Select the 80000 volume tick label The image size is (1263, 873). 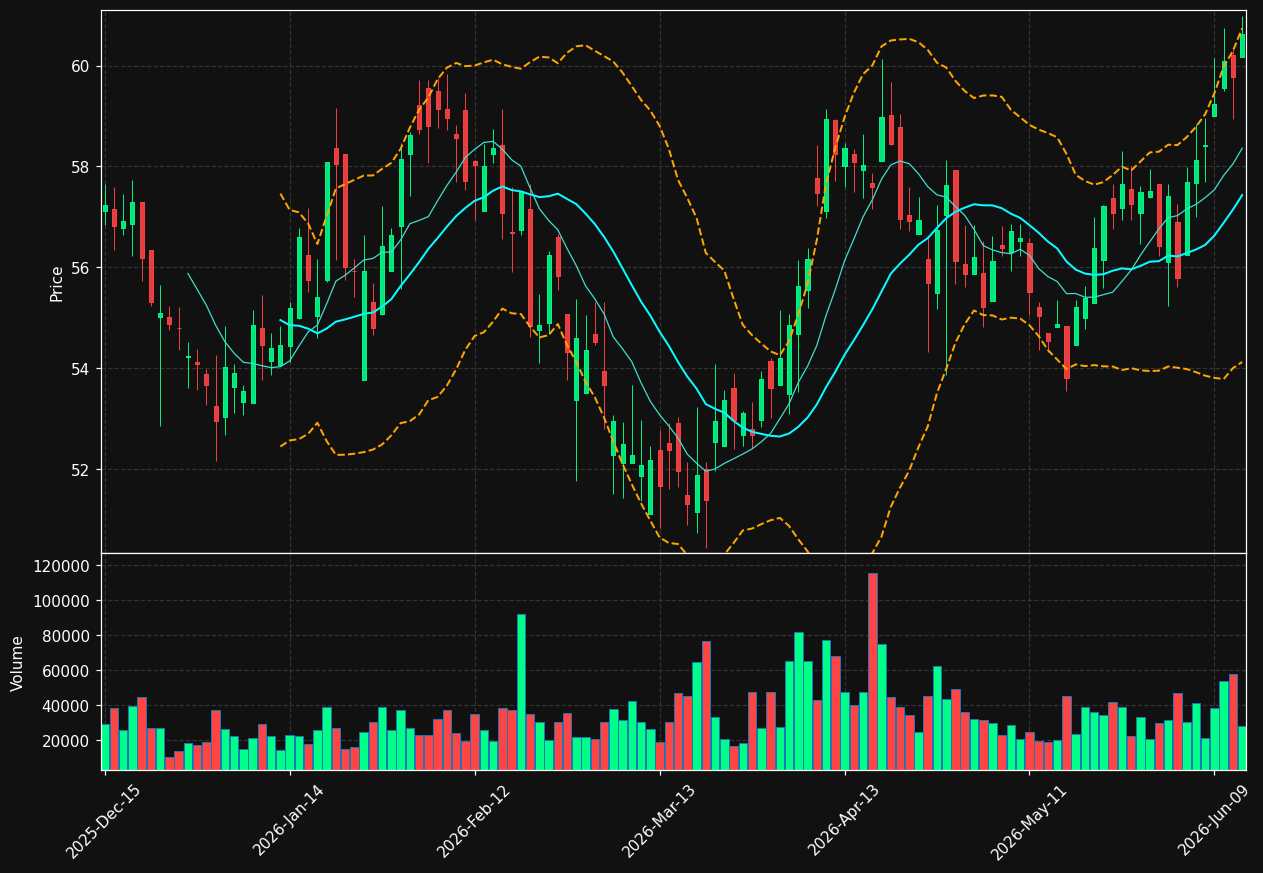click(66, 636)
